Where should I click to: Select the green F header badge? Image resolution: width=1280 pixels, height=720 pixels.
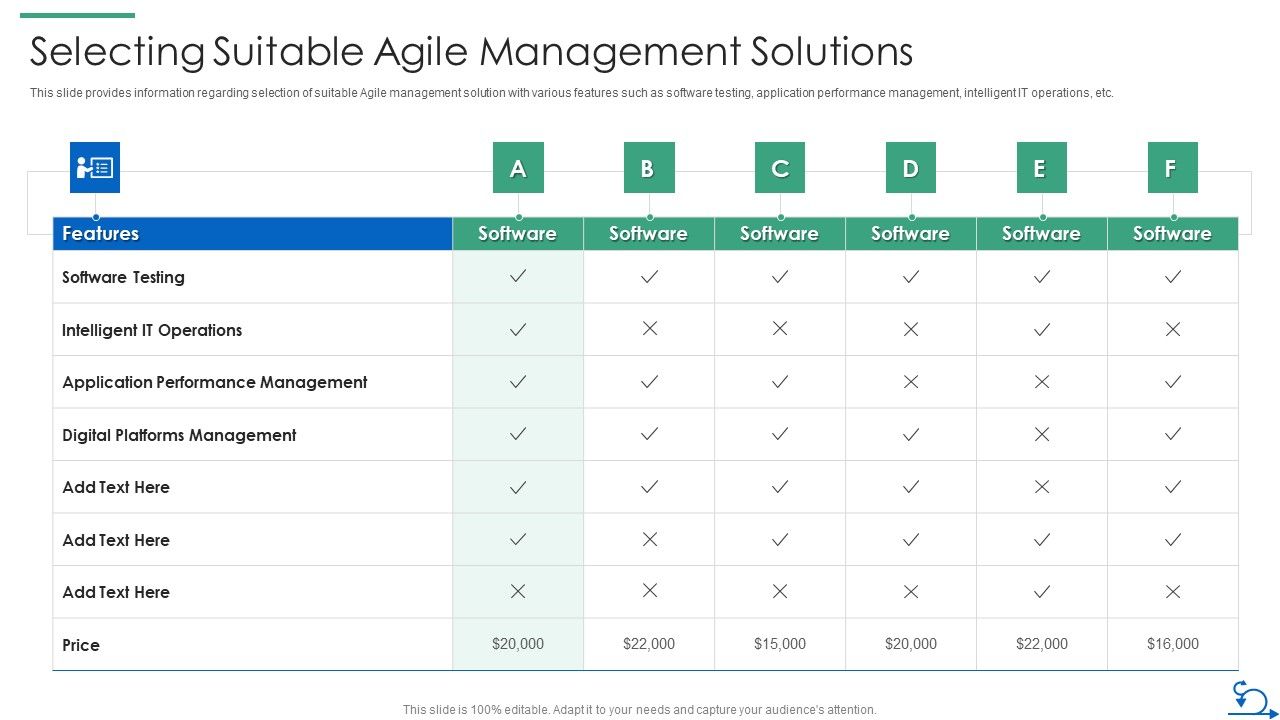[1172, 167]
